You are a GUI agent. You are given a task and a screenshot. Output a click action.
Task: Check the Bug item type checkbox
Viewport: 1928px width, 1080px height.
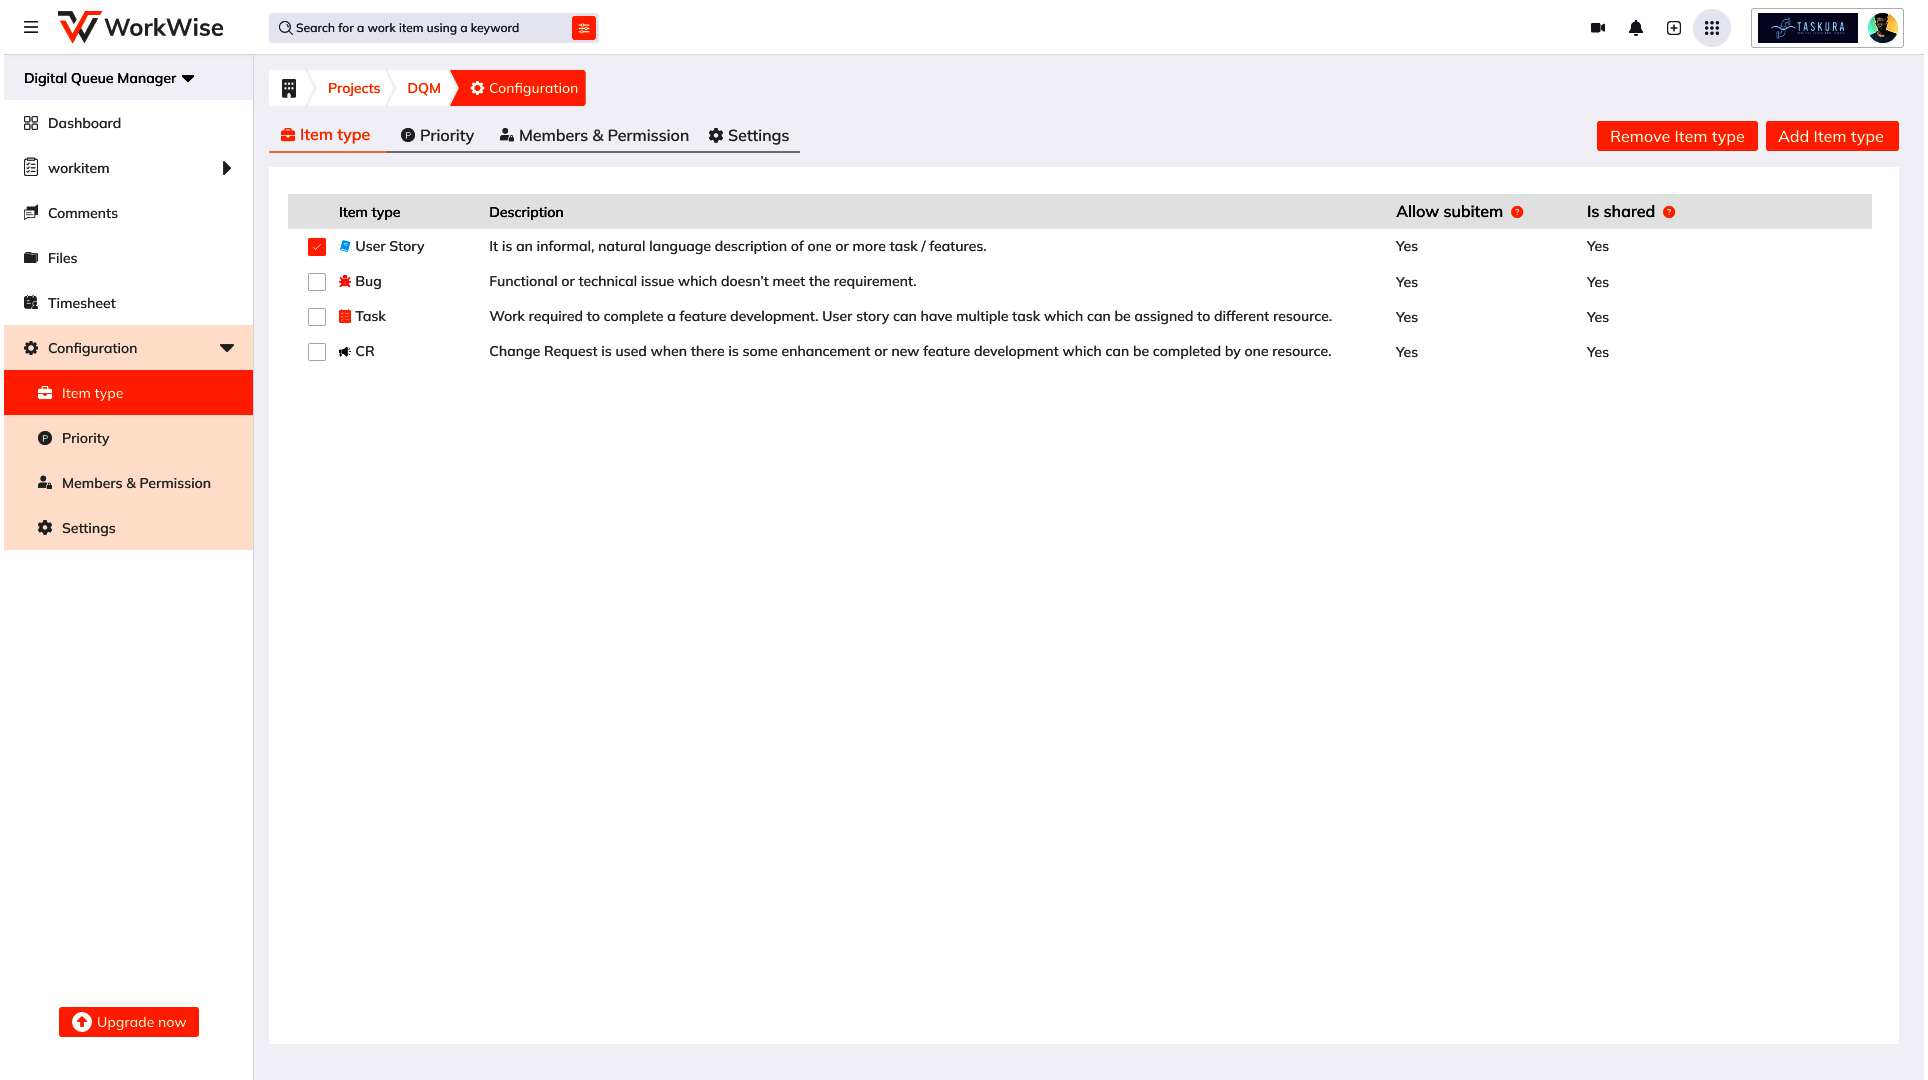(317, 282)
